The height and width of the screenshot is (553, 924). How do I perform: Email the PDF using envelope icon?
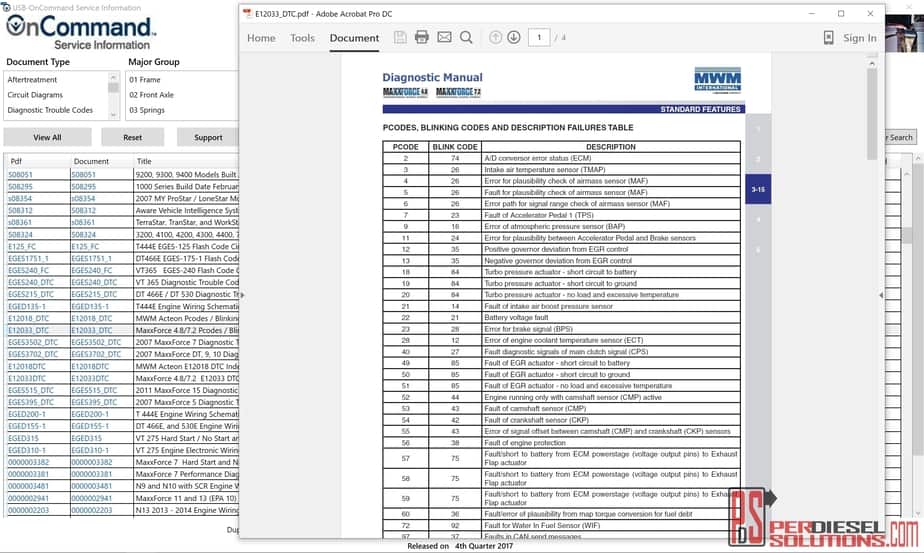[x=444, y=37]
